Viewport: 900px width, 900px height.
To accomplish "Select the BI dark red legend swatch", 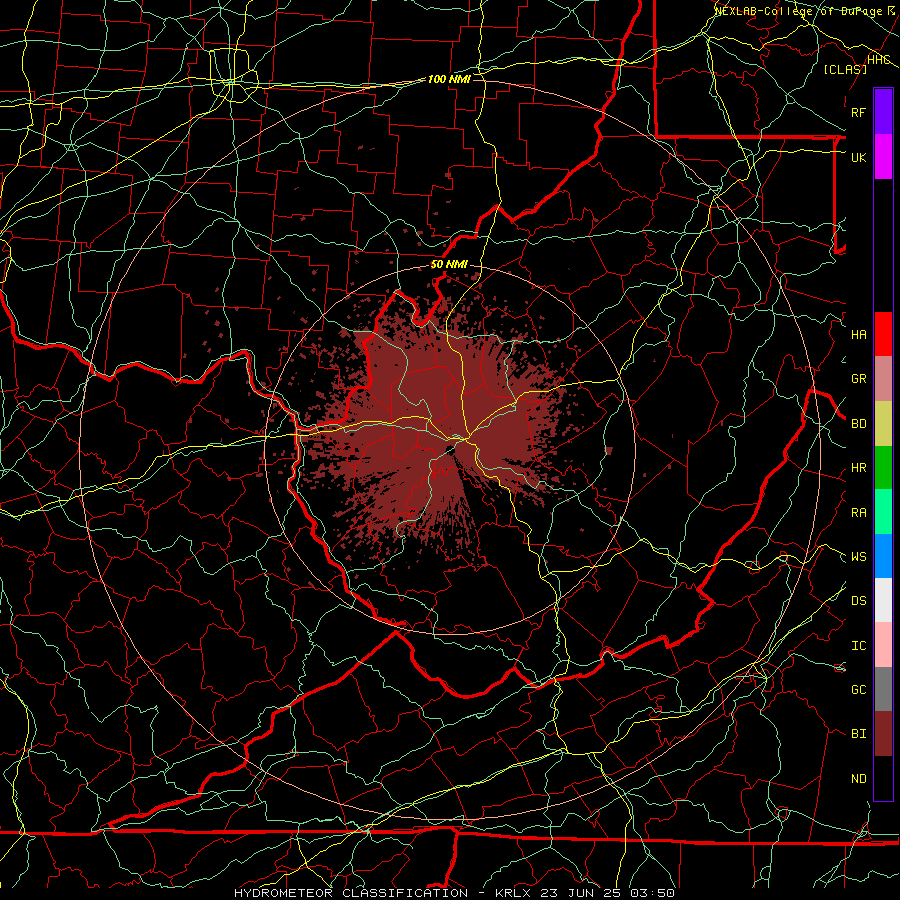I will [883, 734].
